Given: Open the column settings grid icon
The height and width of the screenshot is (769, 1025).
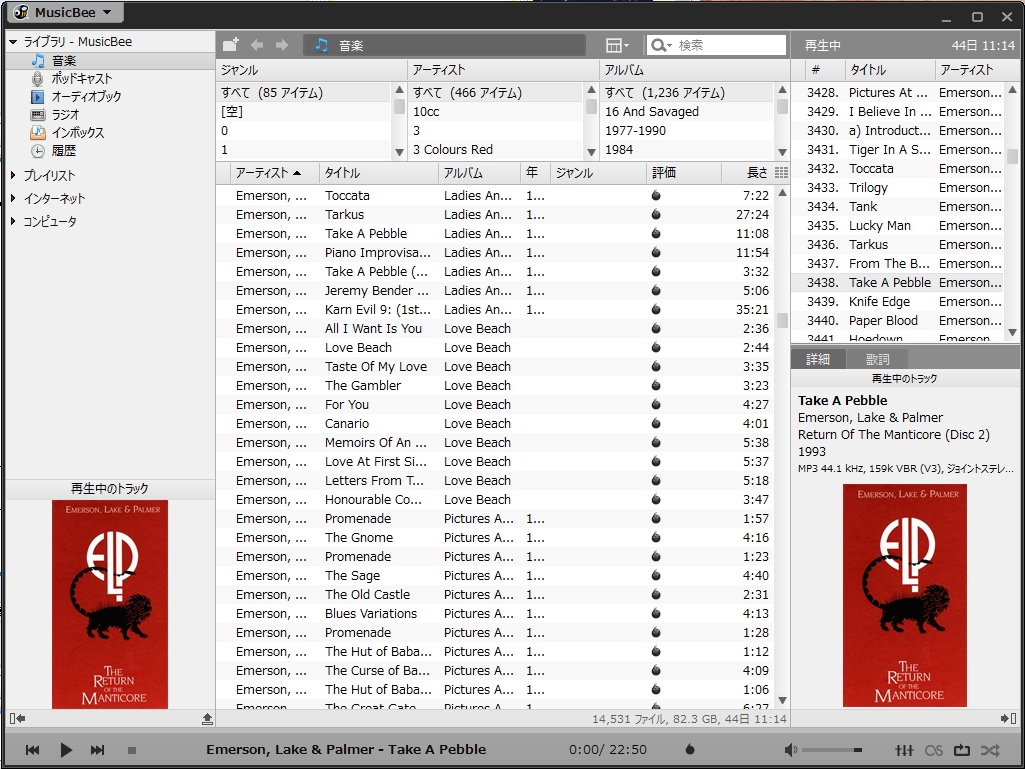Looking at the screenshot, I should (x=781, y=173).
